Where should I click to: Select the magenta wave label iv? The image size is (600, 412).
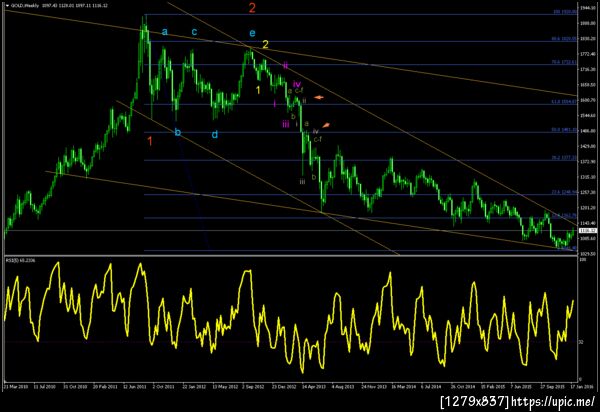click(297, 84)
